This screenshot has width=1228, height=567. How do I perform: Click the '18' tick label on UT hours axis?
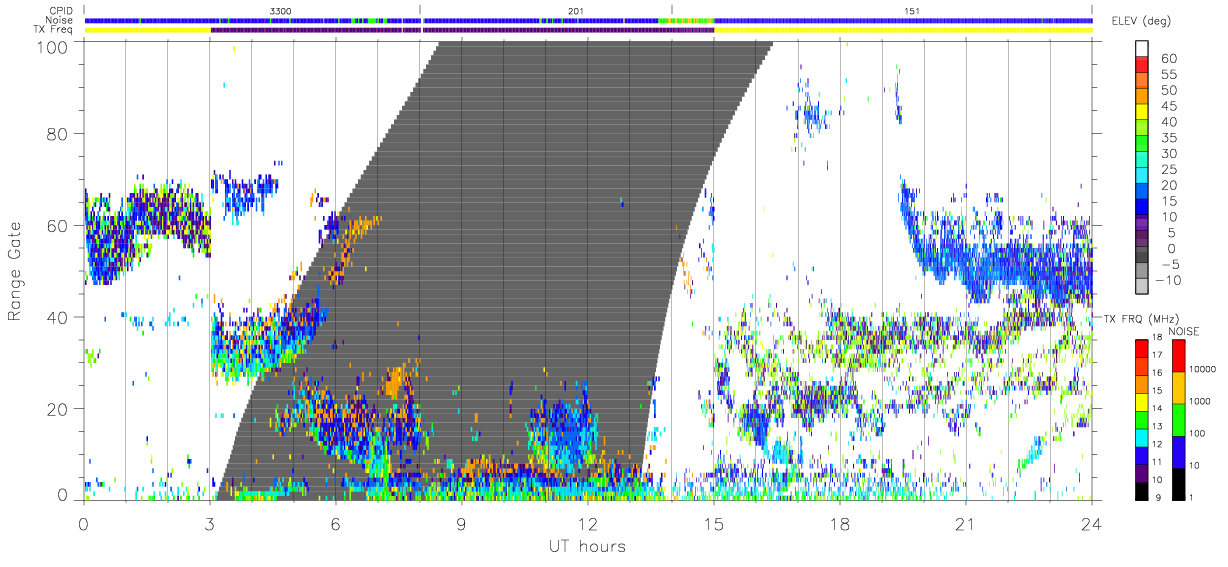(x=840, y=524)
